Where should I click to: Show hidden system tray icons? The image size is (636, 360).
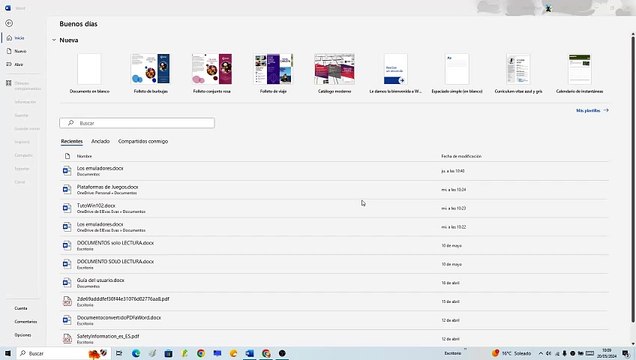pyautogui.click(x=540, y=354)
